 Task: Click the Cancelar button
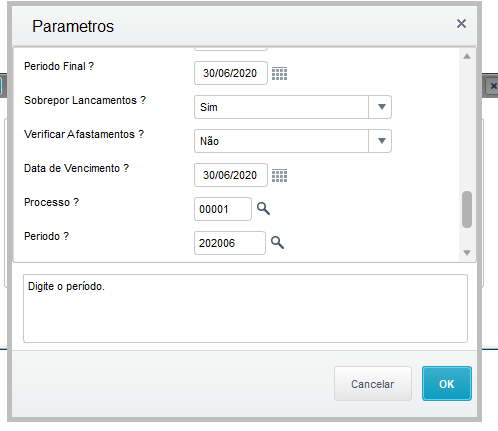(x=373, y=384)
